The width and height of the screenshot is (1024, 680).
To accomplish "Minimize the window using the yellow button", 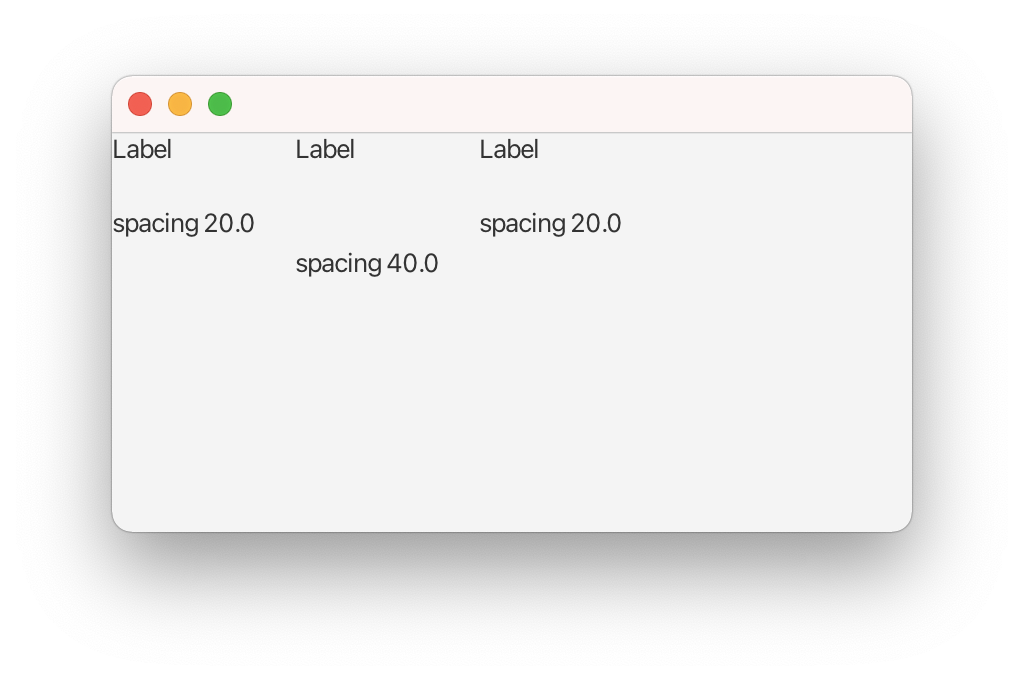I will 180,104.
